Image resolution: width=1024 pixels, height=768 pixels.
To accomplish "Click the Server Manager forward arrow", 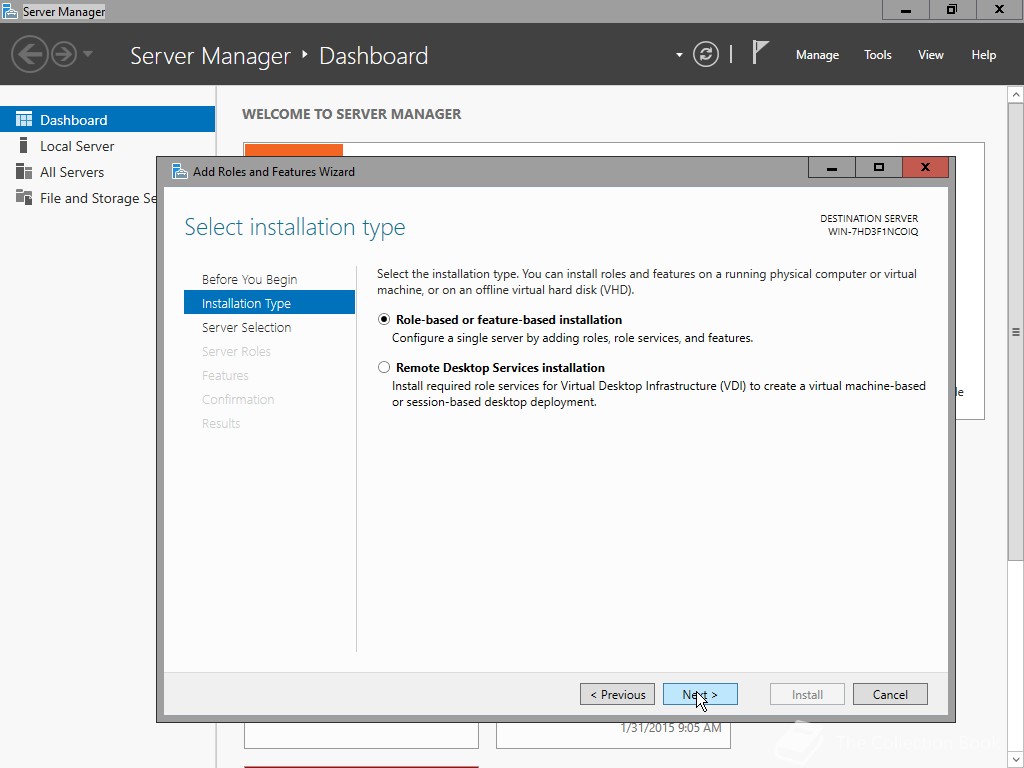I will 64,54.
